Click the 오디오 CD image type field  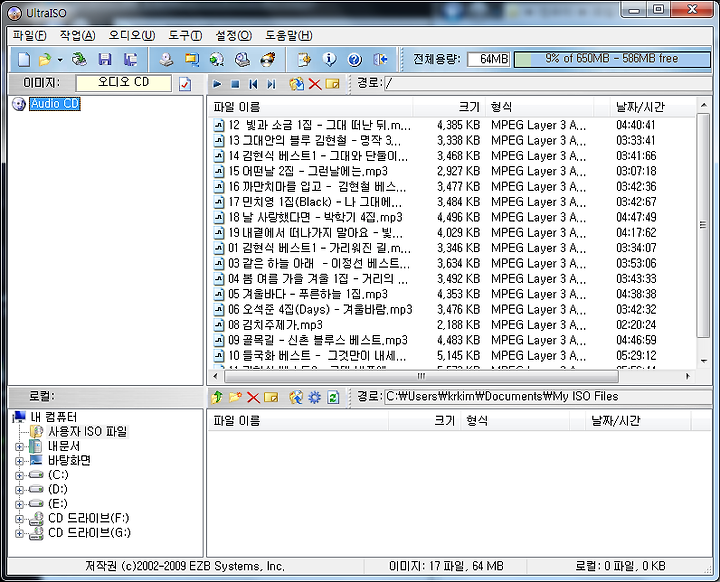(124, 83)
